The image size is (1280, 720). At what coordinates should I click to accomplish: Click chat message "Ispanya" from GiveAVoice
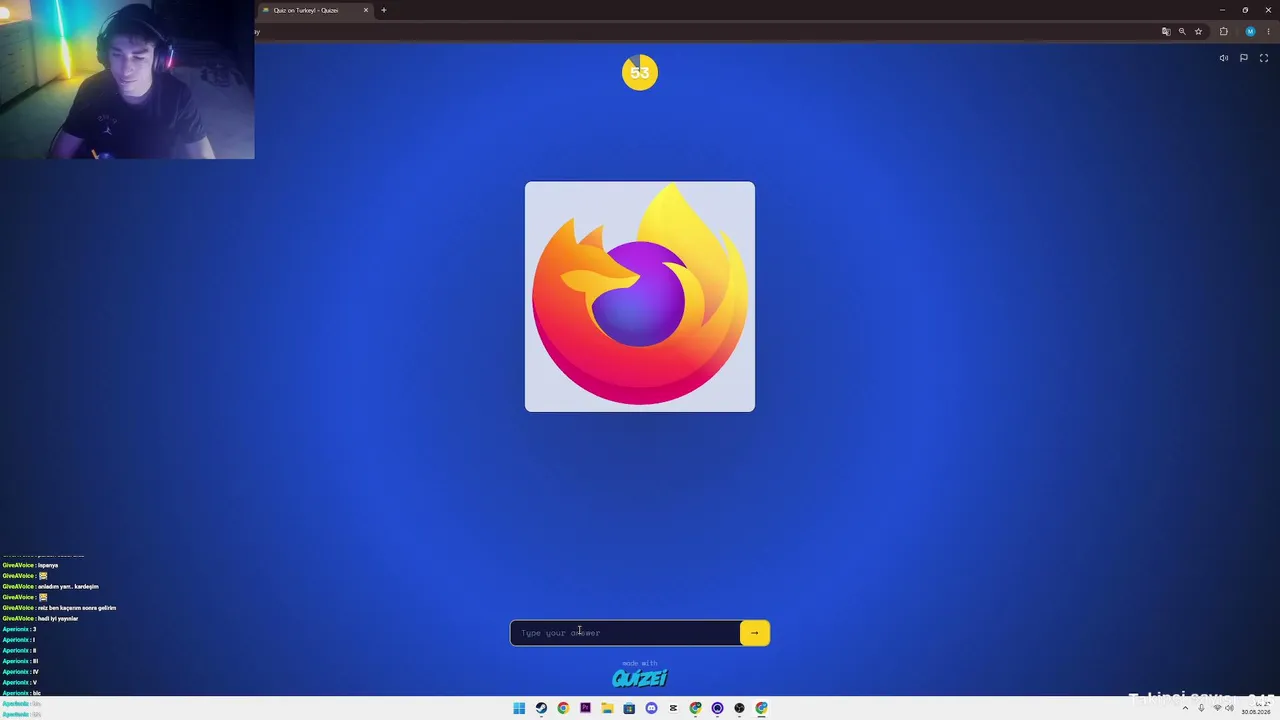point(48,566)
